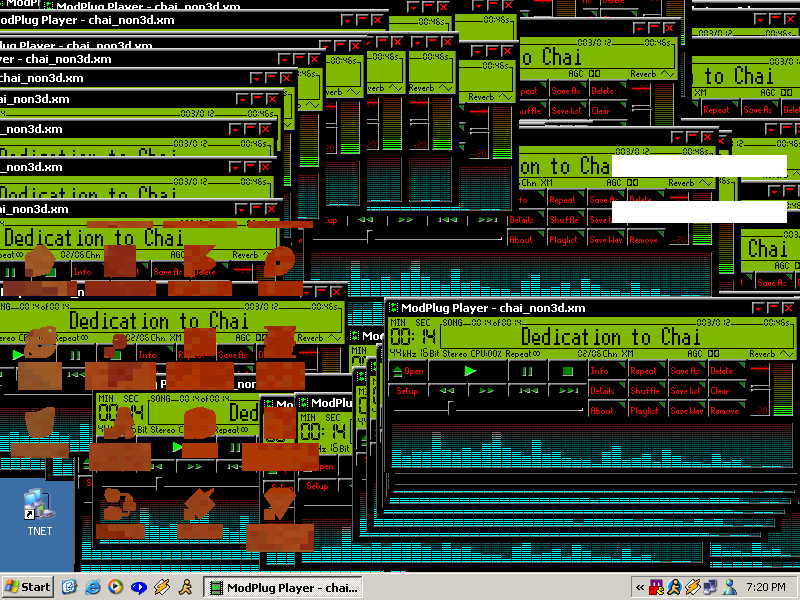
Task: Stop the song in the frontmost player
Action: 566,371
